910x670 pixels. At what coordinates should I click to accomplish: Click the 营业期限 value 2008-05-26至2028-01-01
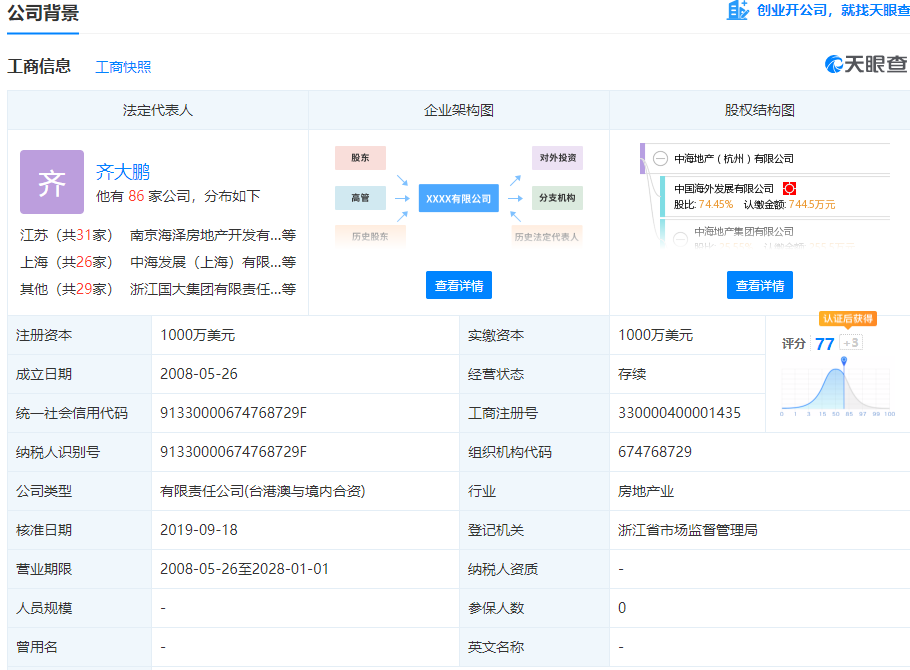(x=244, y=568)
